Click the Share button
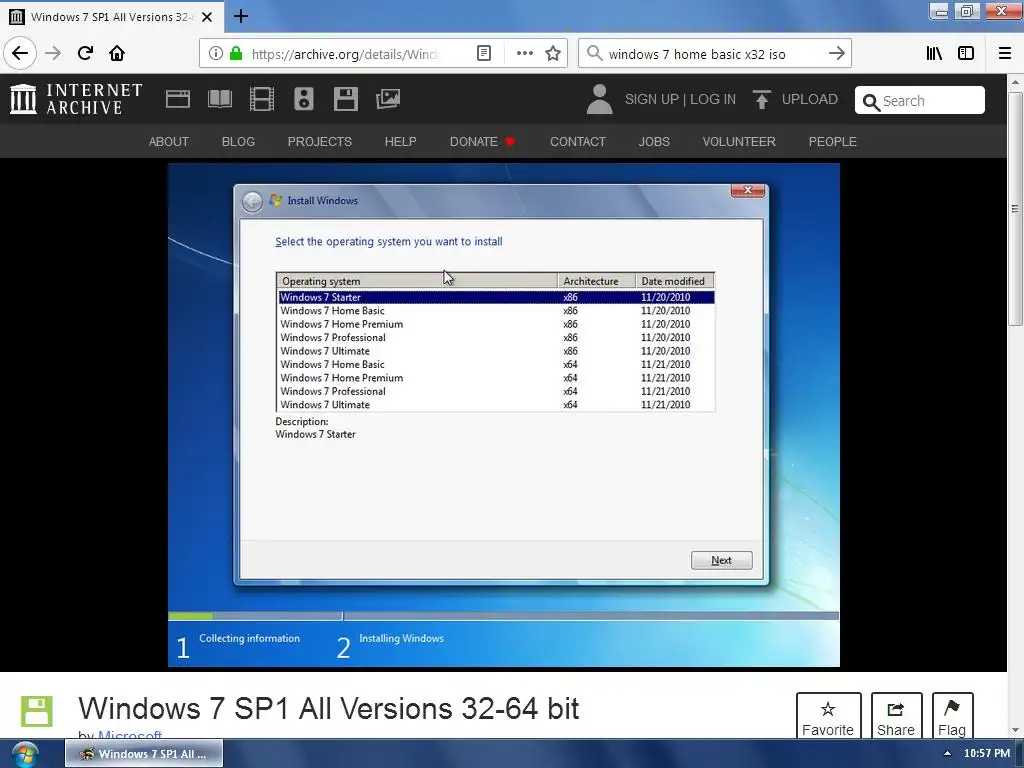This screenshot has height=768, width=1024. pos(896,717)
